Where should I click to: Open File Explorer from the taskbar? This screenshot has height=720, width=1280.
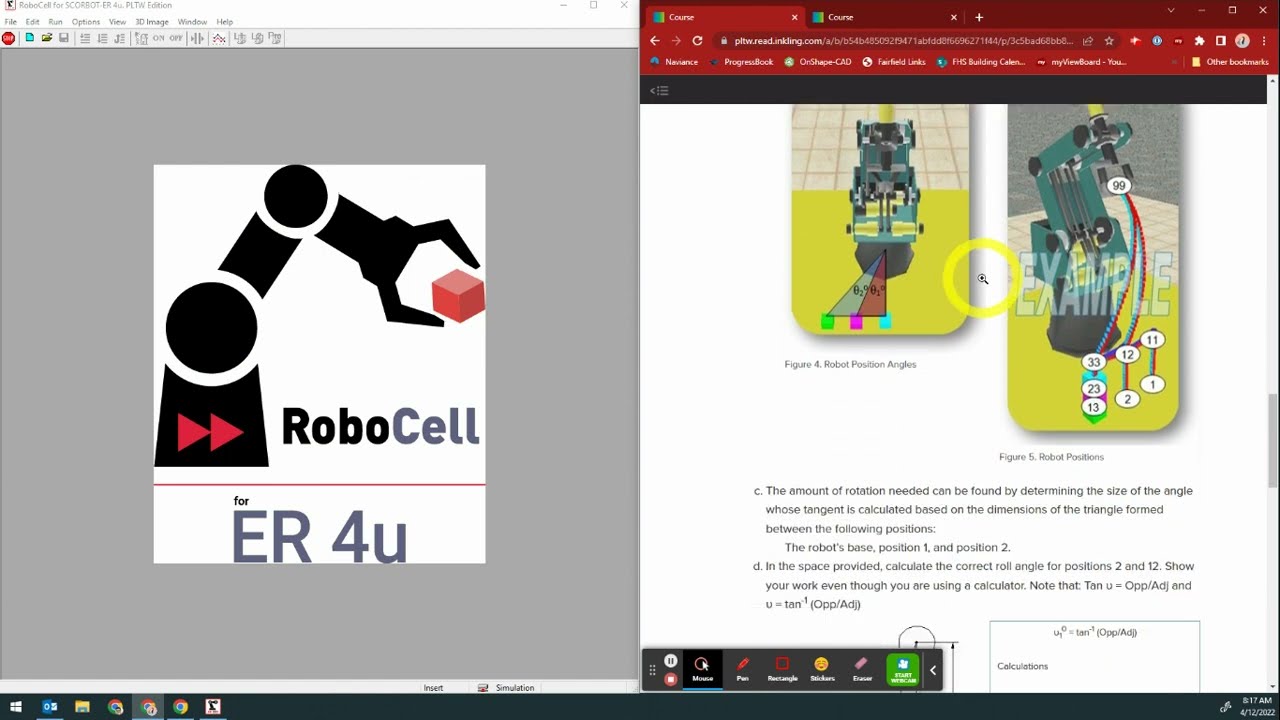(82, 707)
